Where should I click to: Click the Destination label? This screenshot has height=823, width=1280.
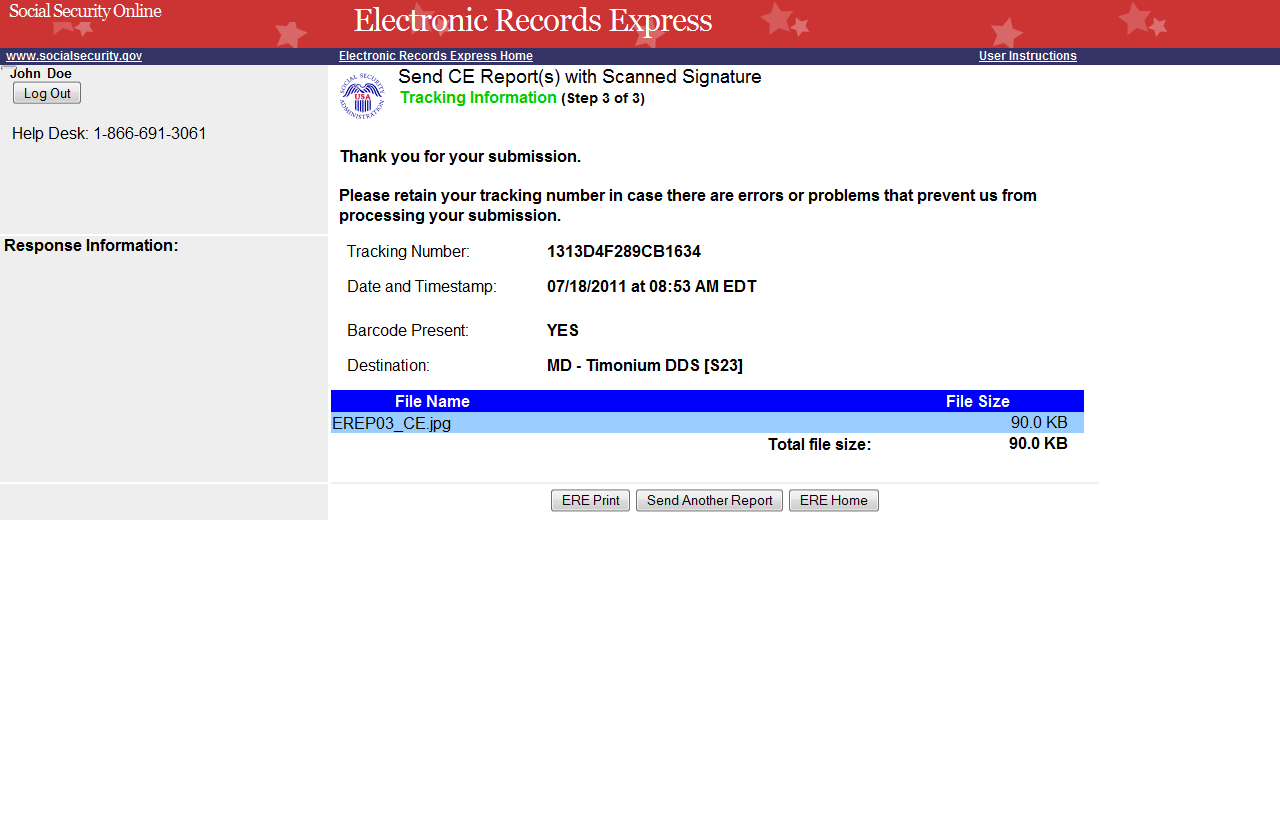click(x=388, y=366)
